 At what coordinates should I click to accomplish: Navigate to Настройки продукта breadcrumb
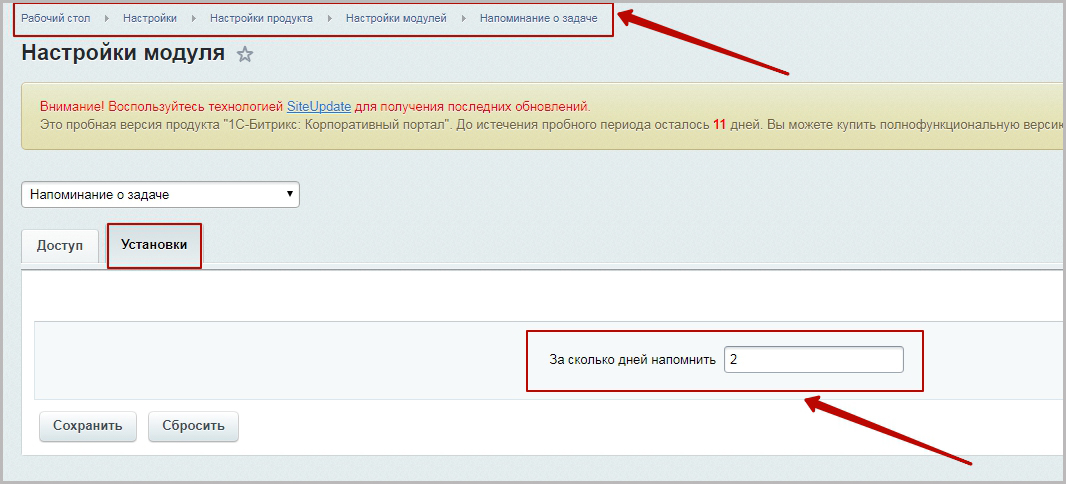click(x=261, y=18)
